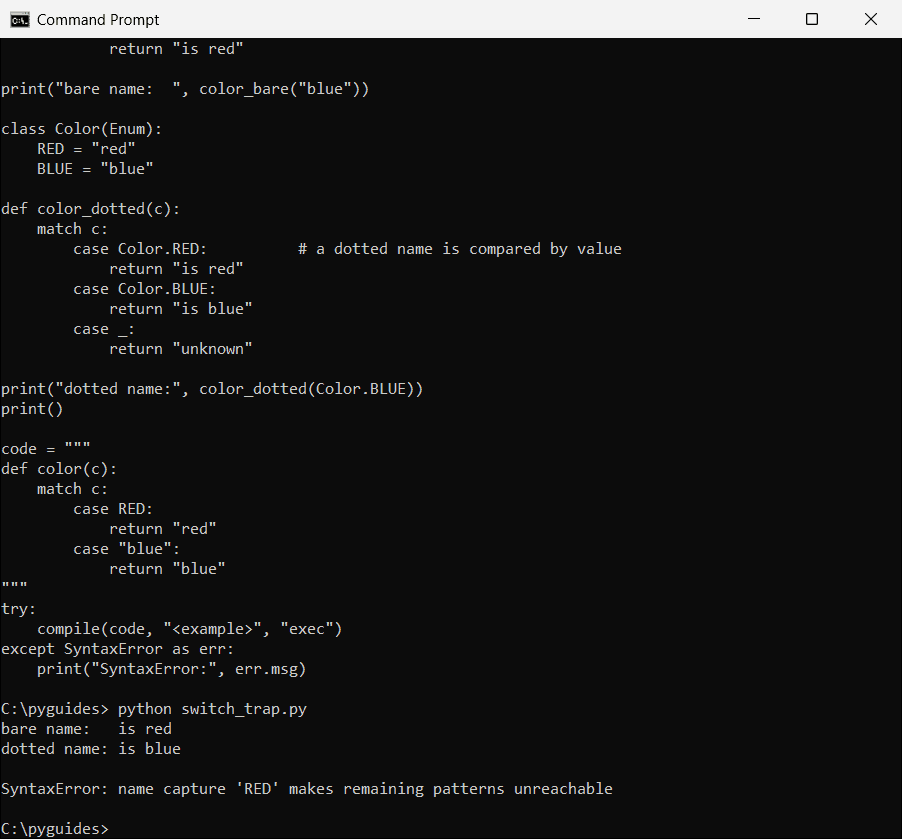This screenshot has height=839, width=902.
Task: Click the command 'python switch_trap.py'
Action: [x=212, y=709]
